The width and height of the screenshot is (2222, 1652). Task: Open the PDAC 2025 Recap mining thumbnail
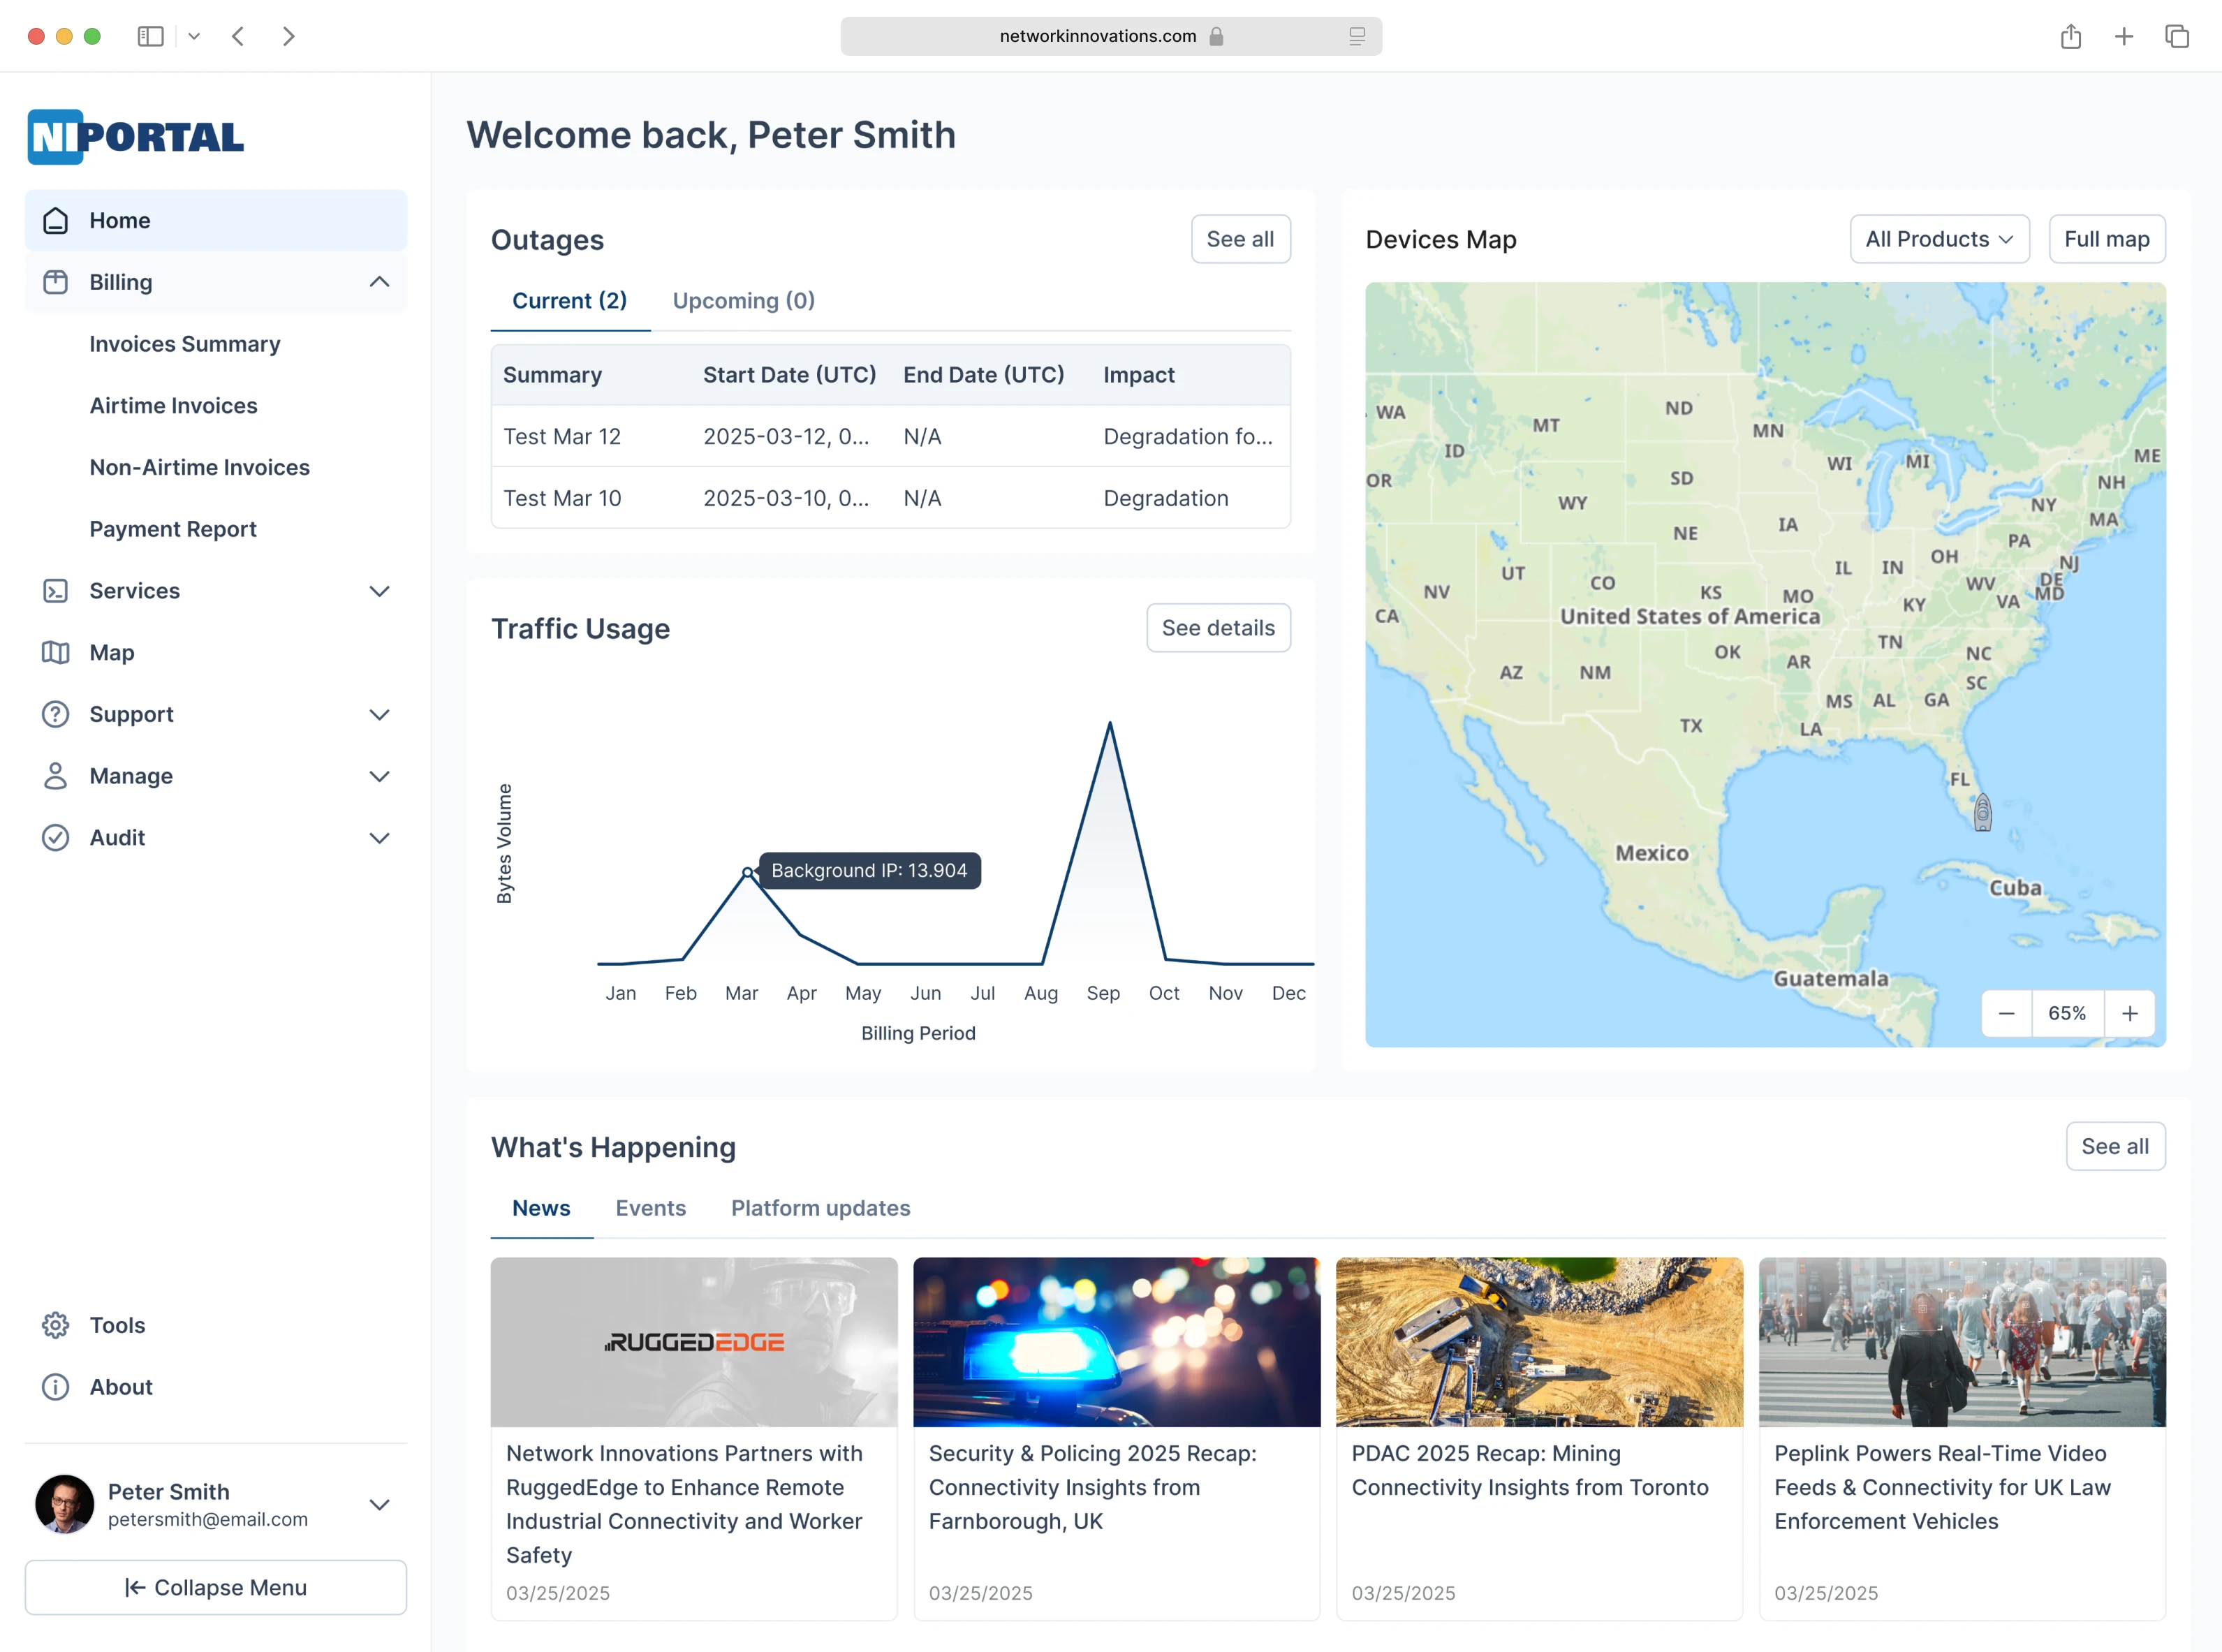1539,1342
